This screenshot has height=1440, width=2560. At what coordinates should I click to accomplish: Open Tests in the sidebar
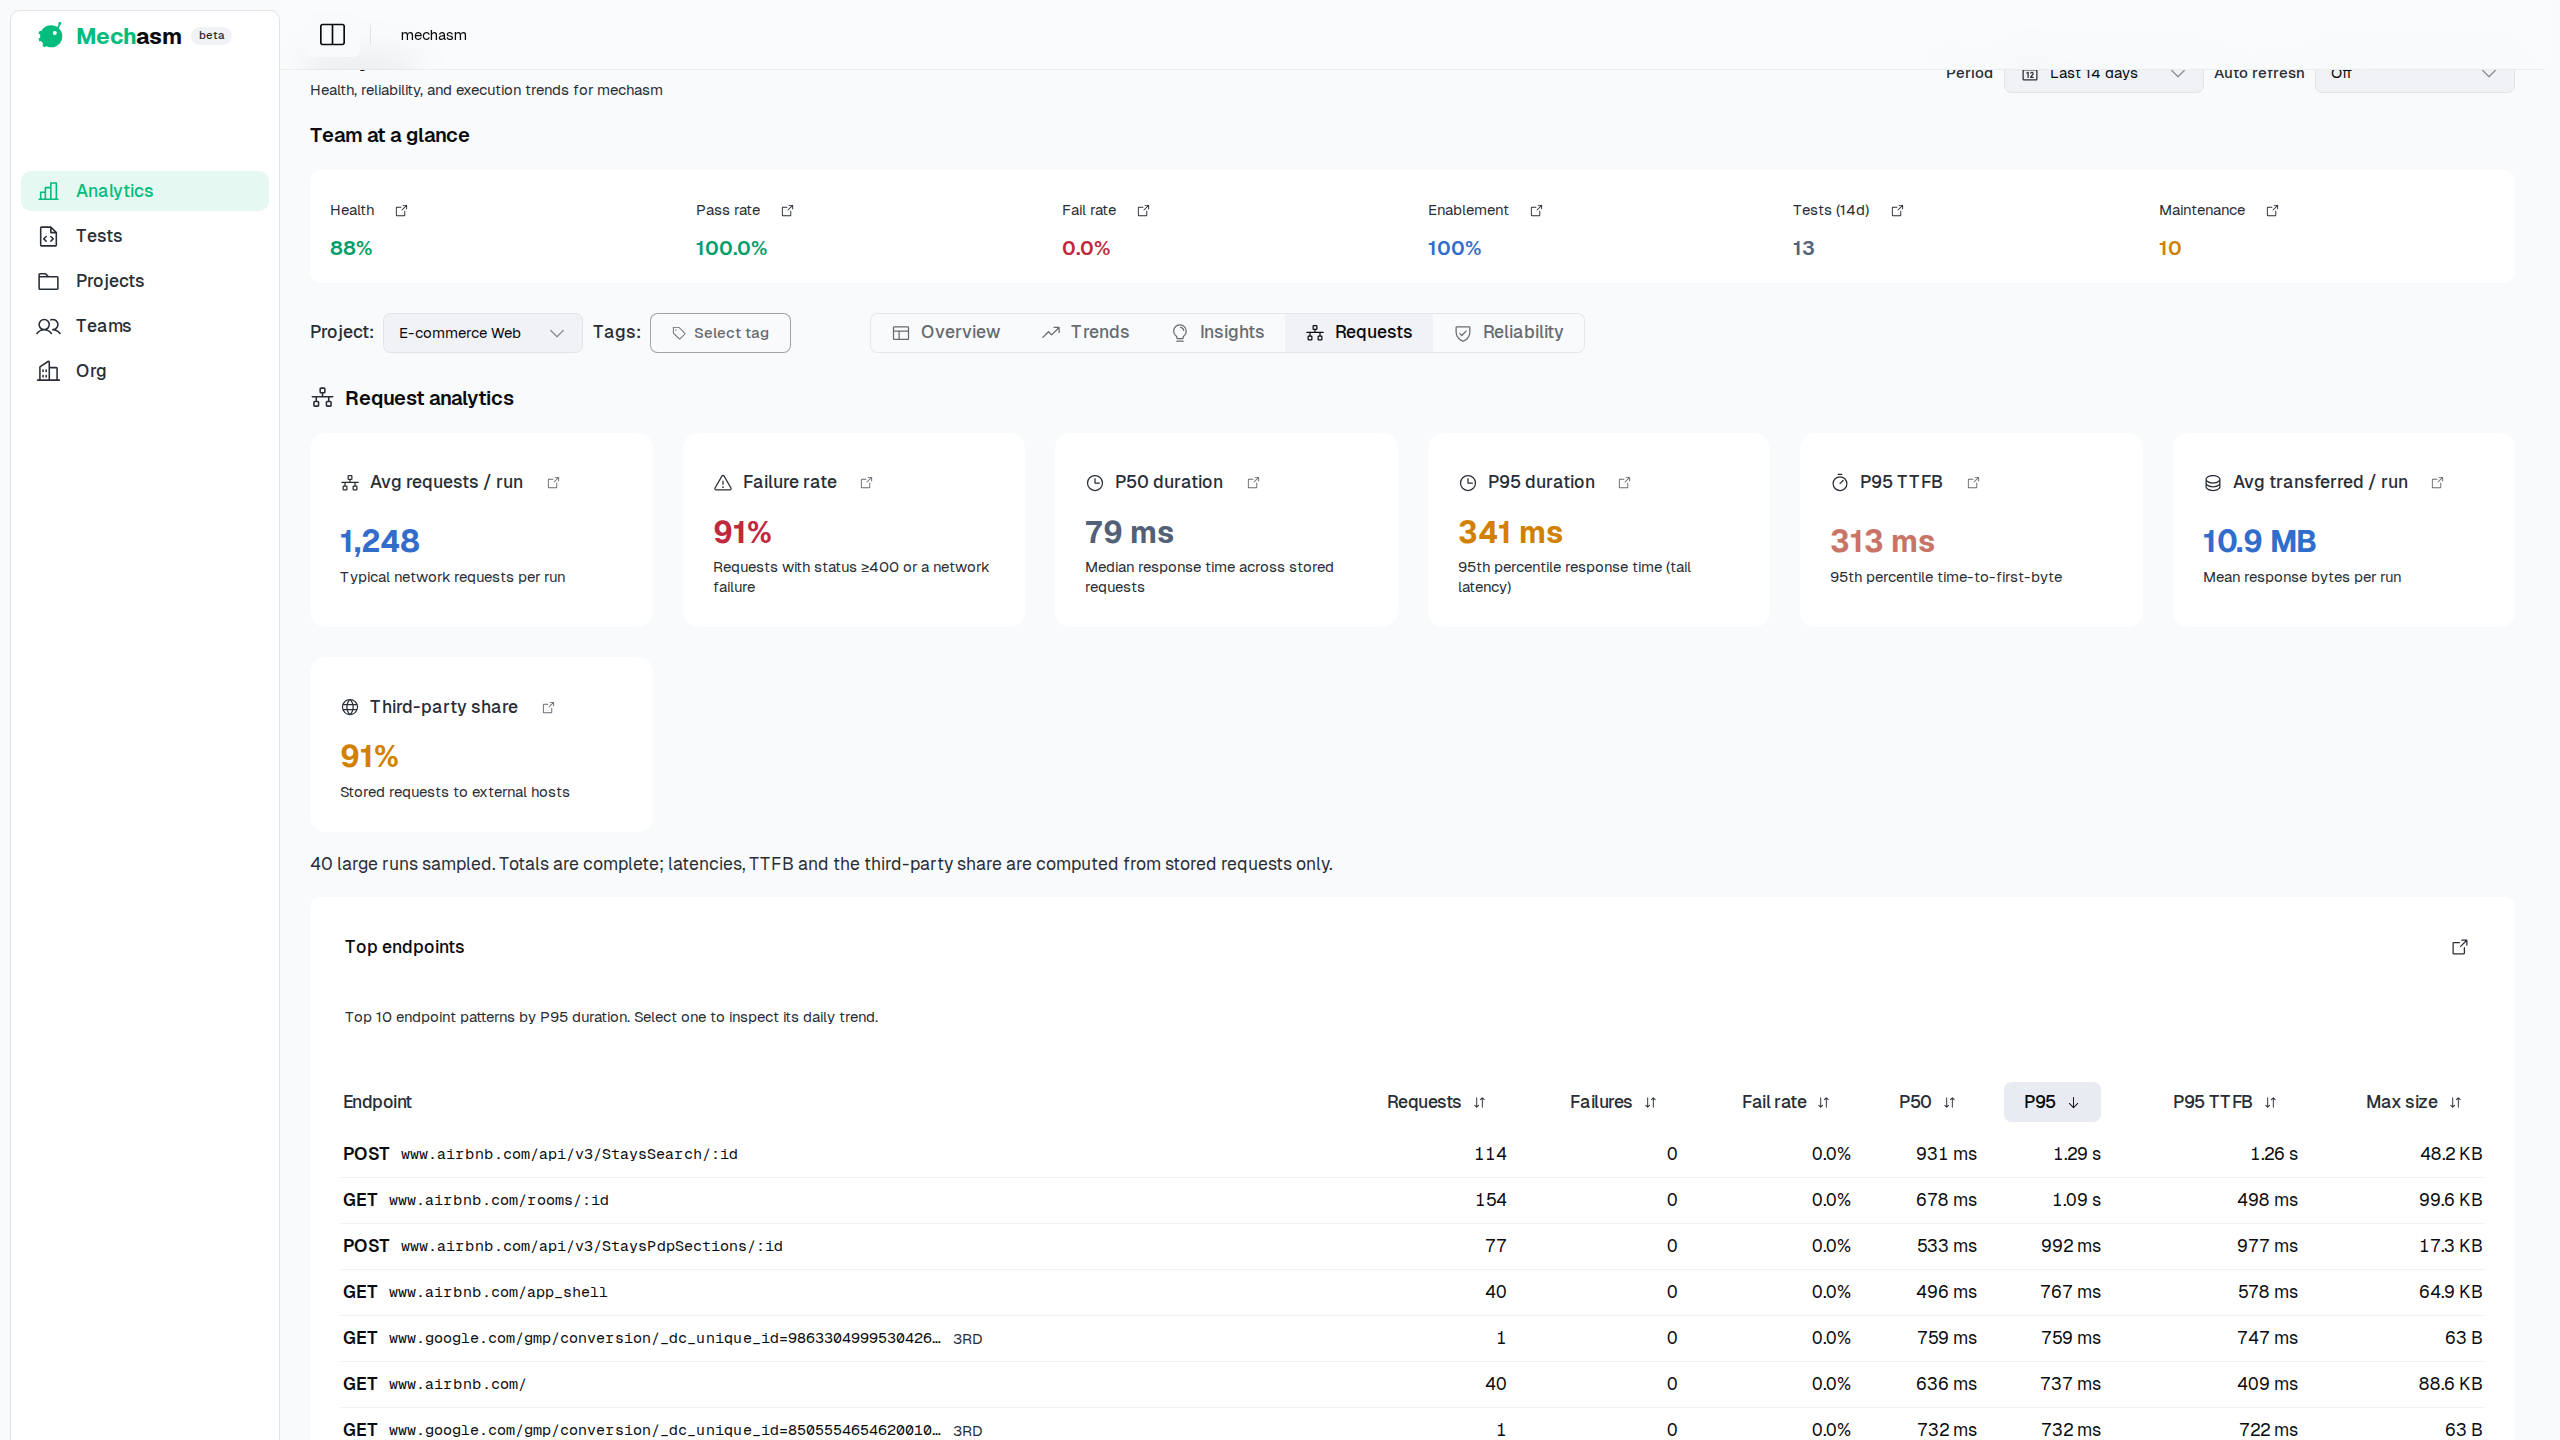(x=145, y=236)
